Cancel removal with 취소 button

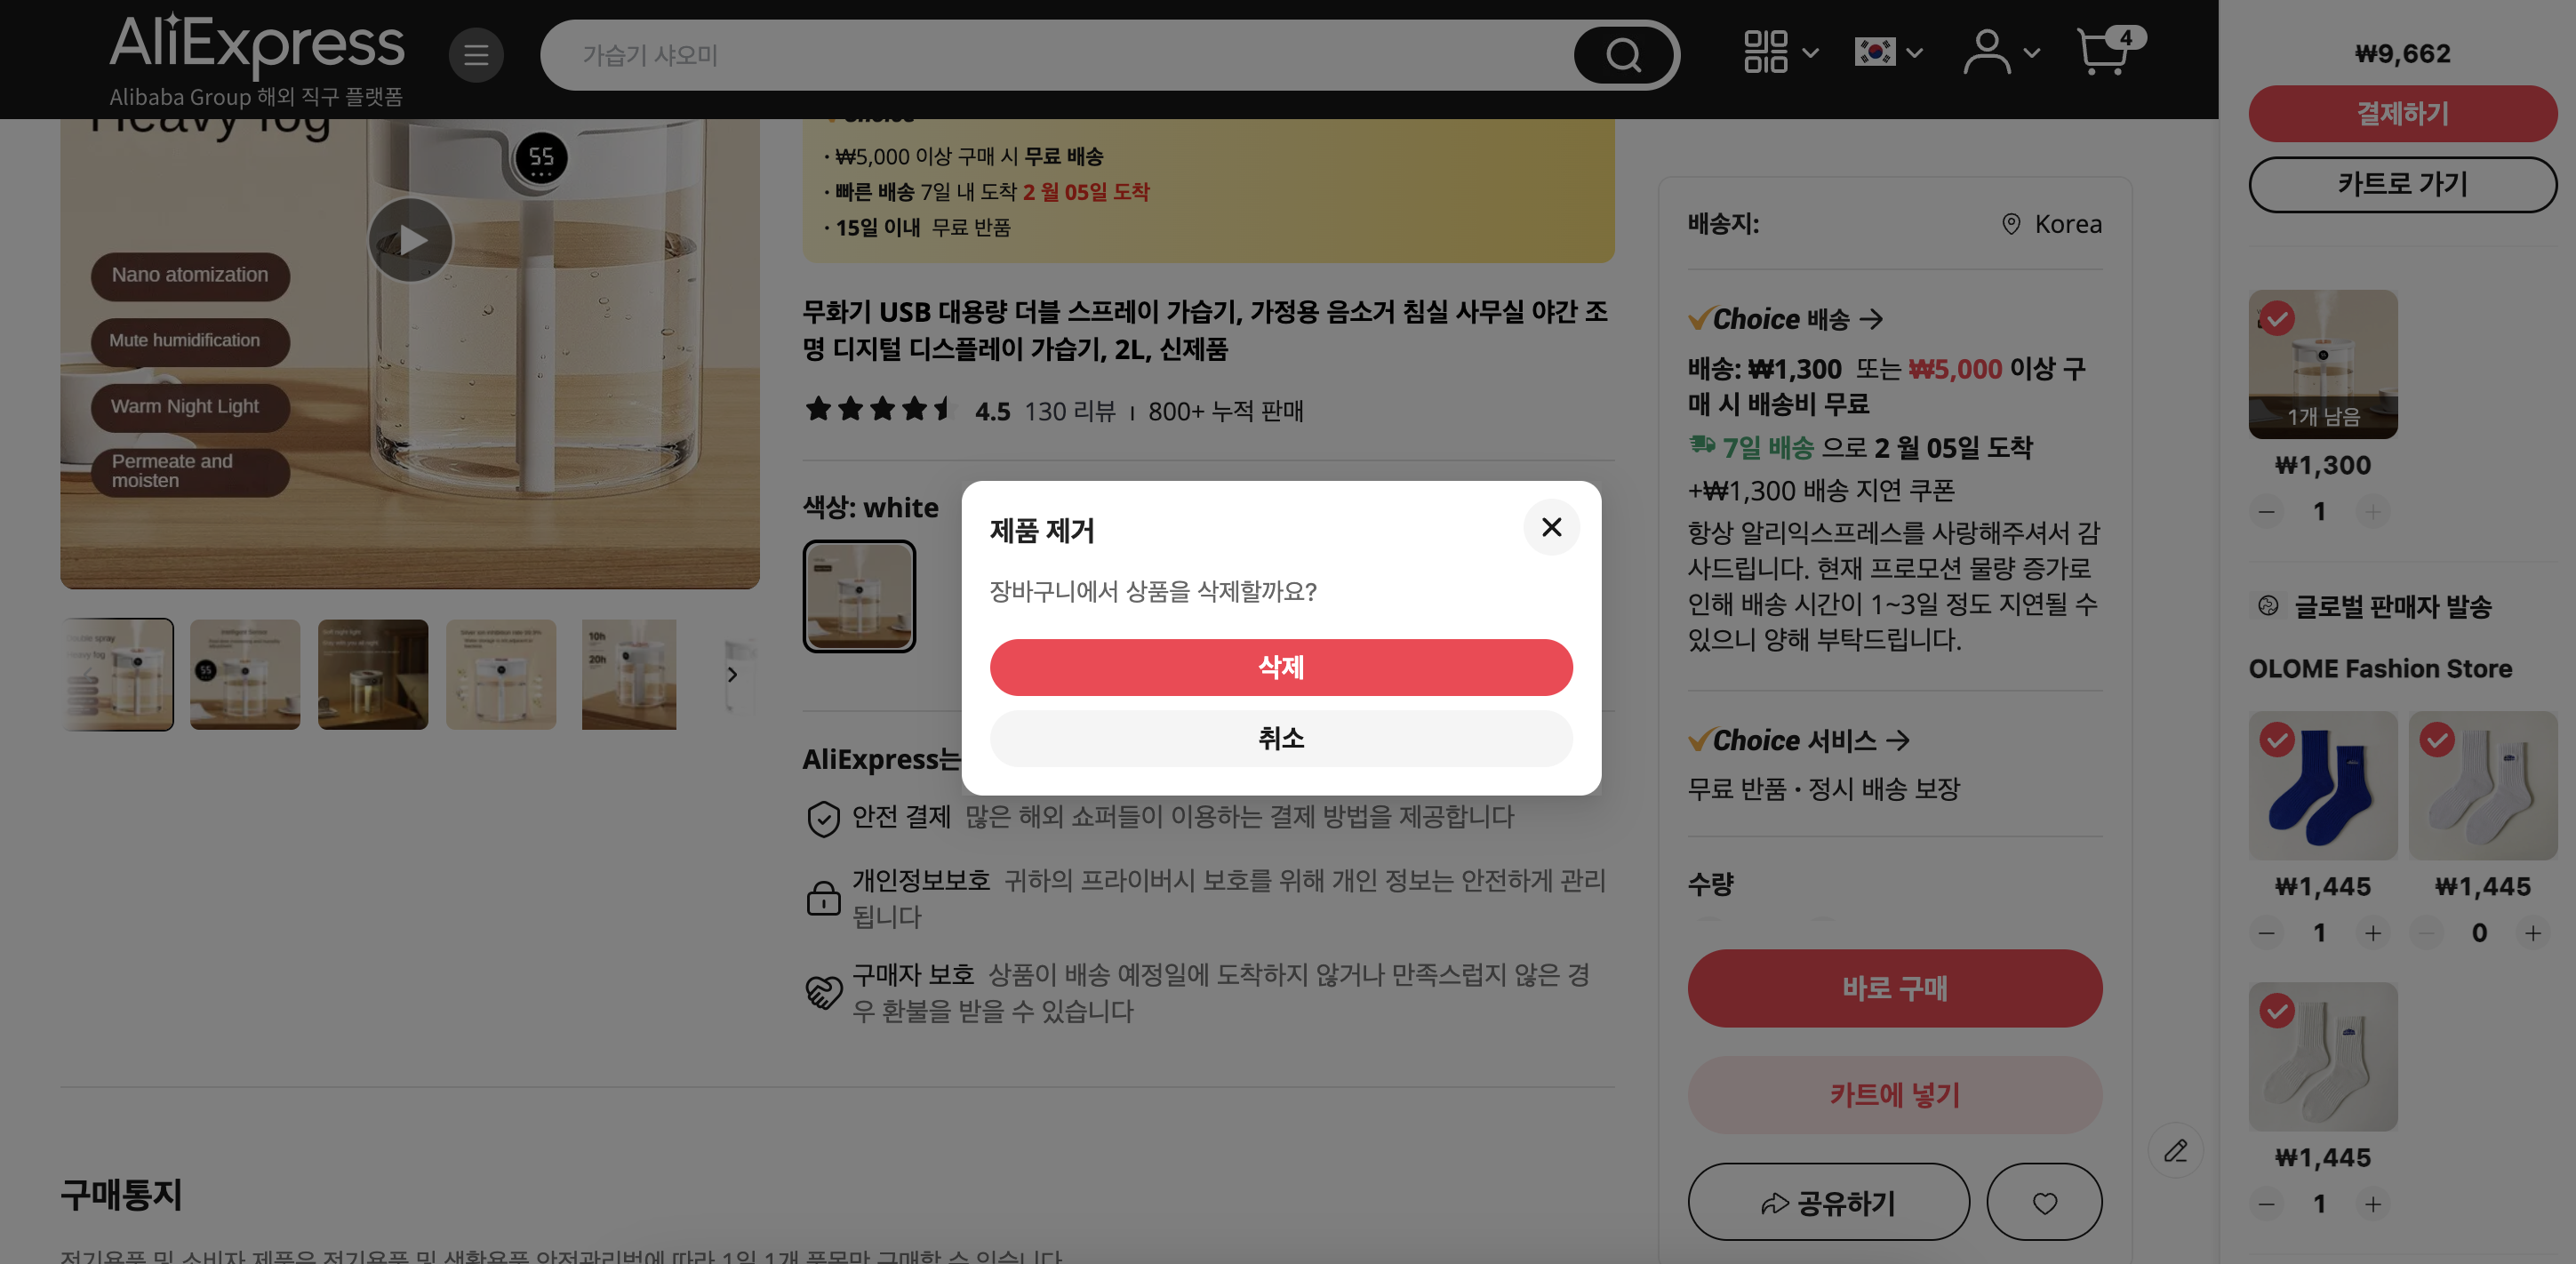[x=1280, y=738]
